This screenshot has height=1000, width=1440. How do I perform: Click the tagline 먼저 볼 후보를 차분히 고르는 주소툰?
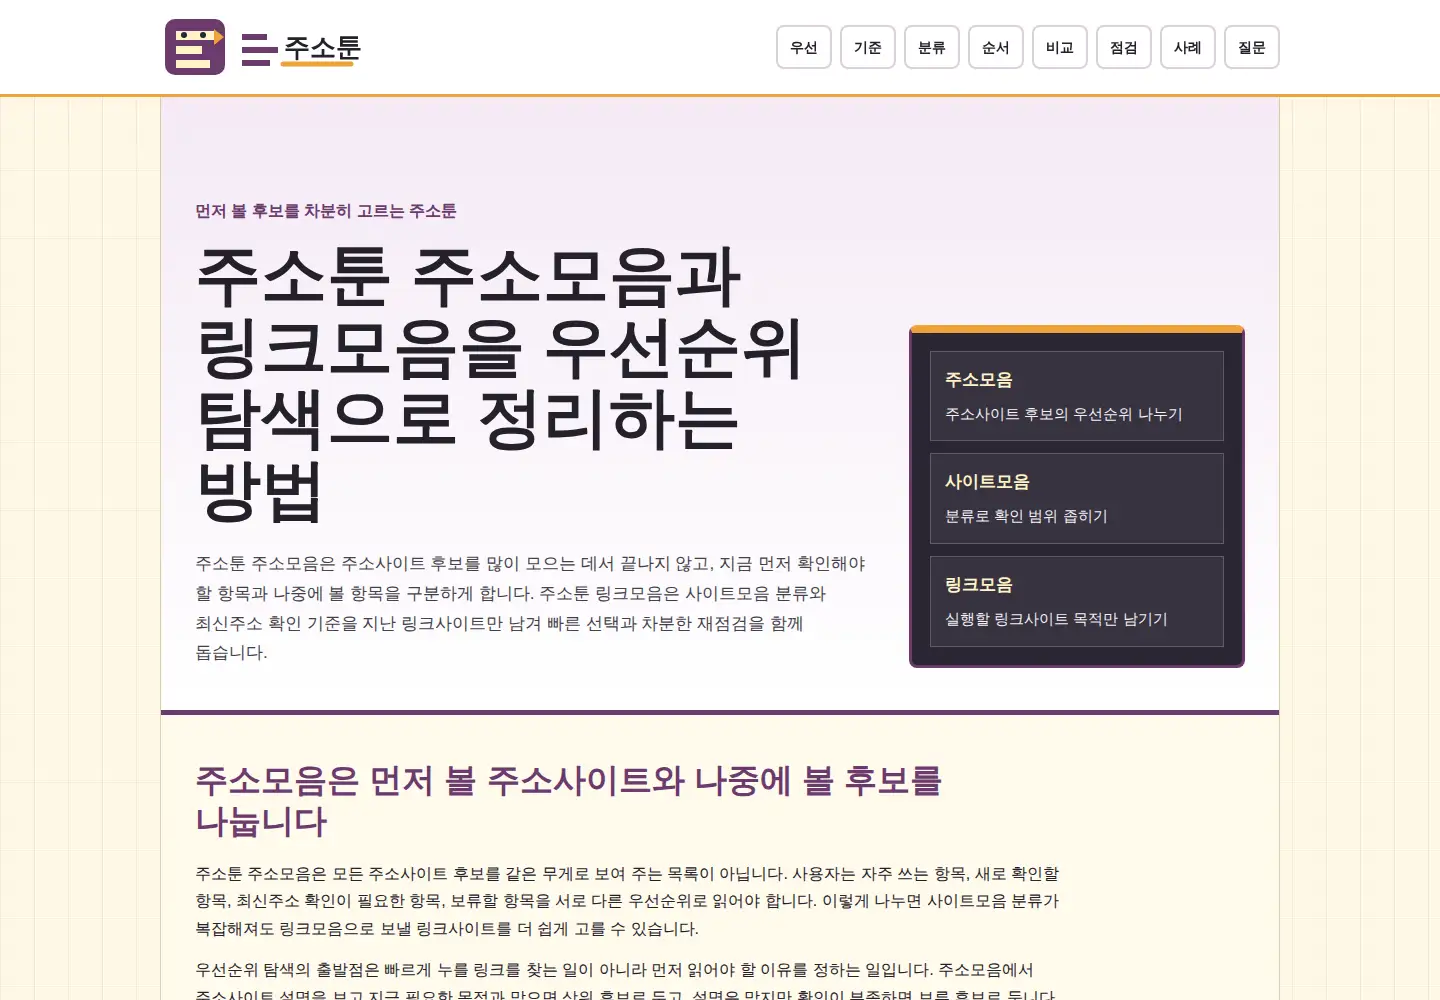(x=326, y=211)
